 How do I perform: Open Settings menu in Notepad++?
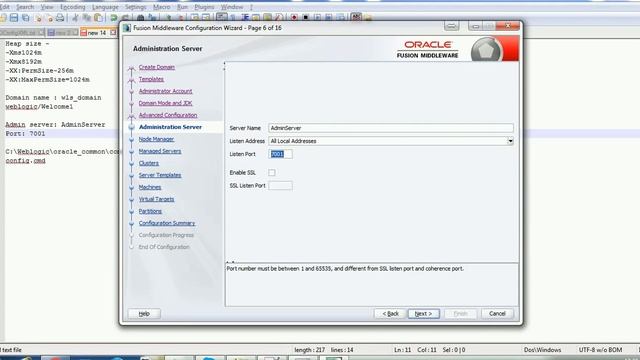coord(136,7)
